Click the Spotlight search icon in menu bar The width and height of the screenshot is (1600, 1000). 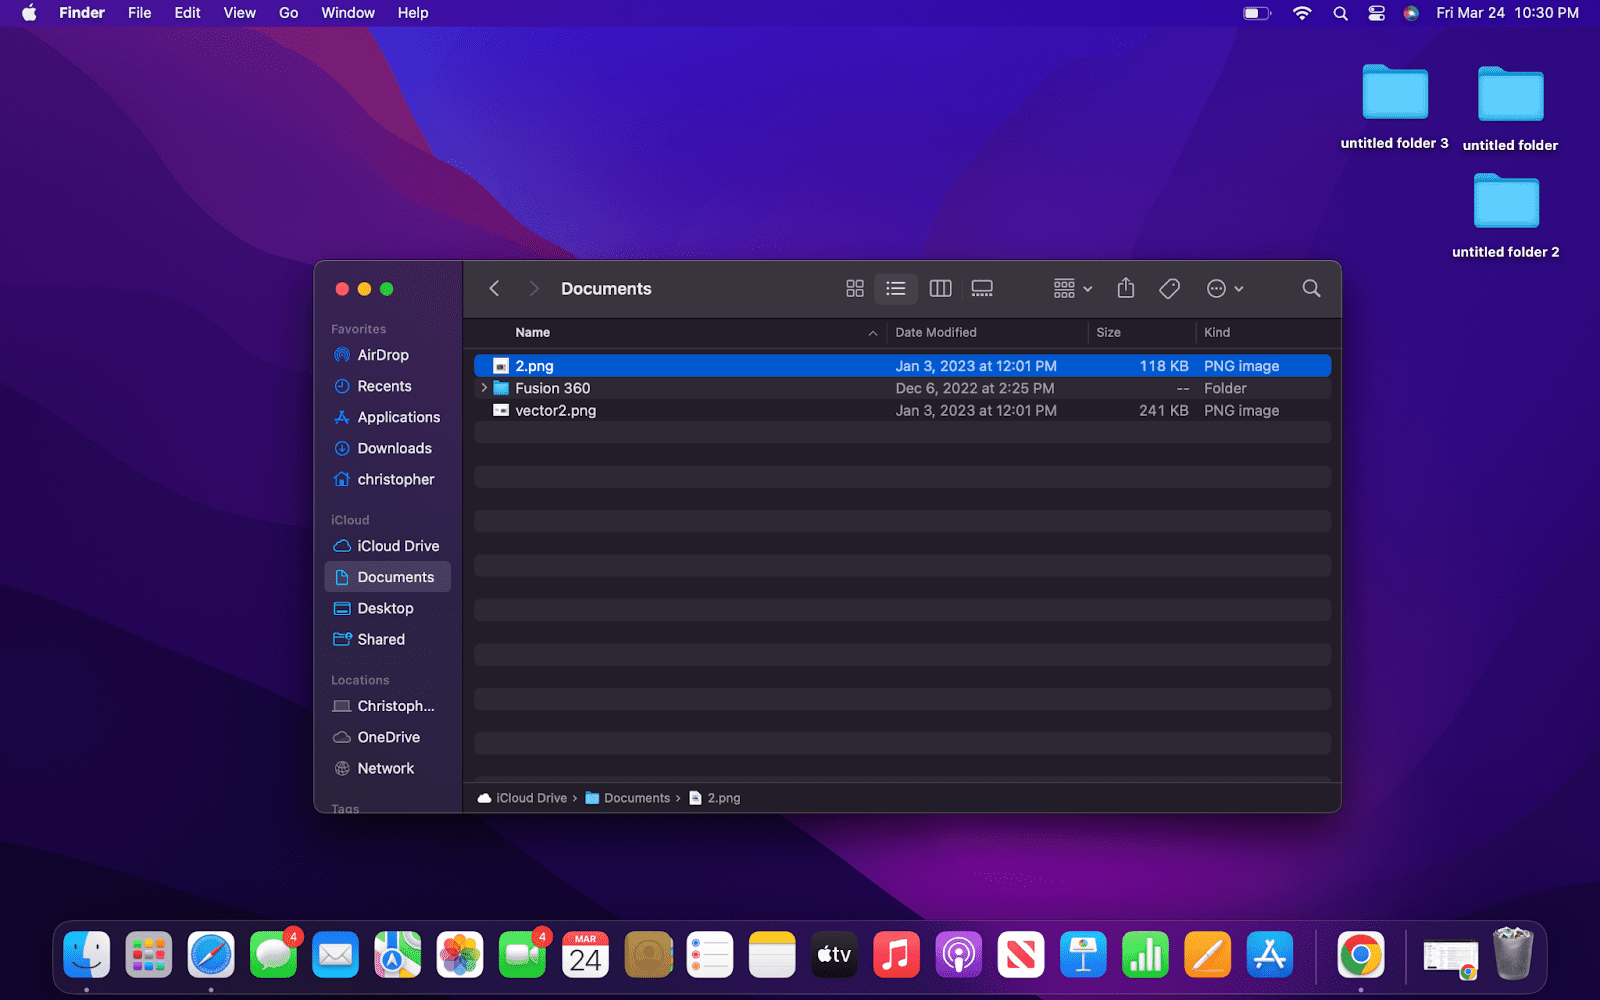[x=1340, y=13]
